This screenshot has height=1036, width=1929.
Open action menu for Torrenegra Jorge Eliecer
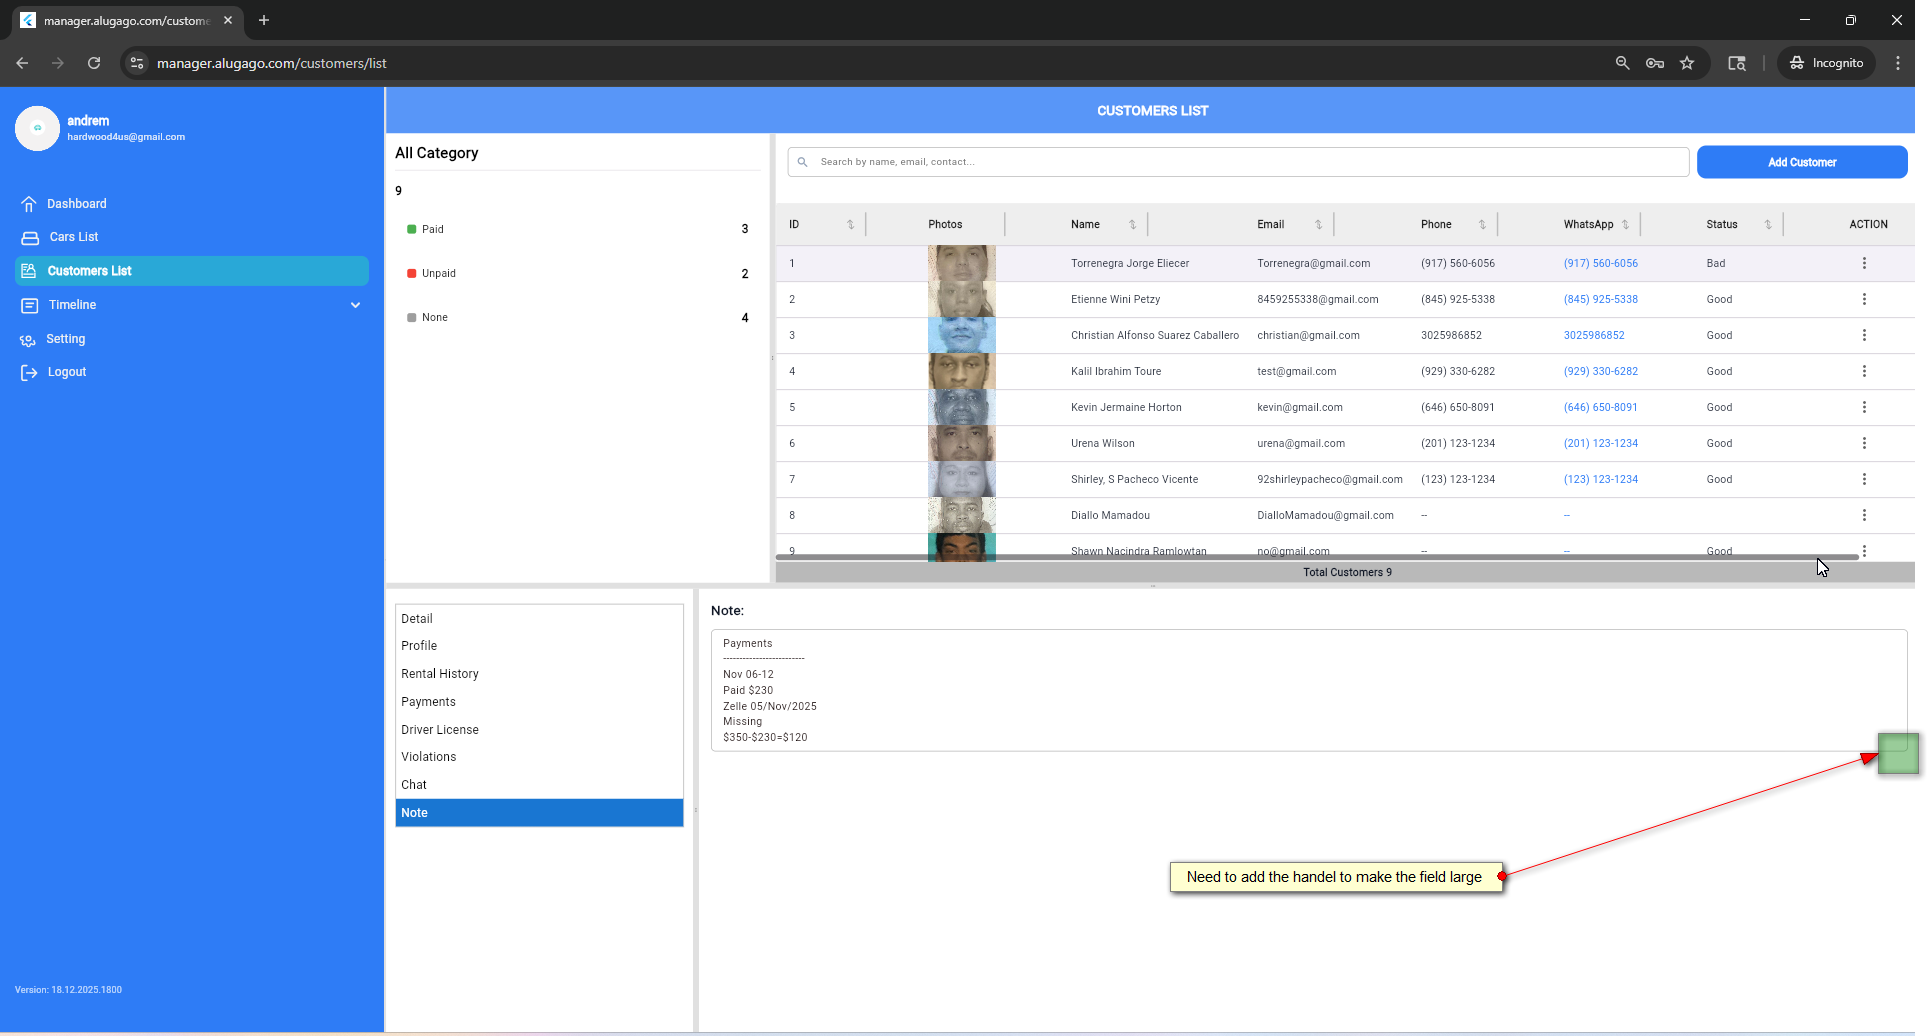pos(1863,264)
